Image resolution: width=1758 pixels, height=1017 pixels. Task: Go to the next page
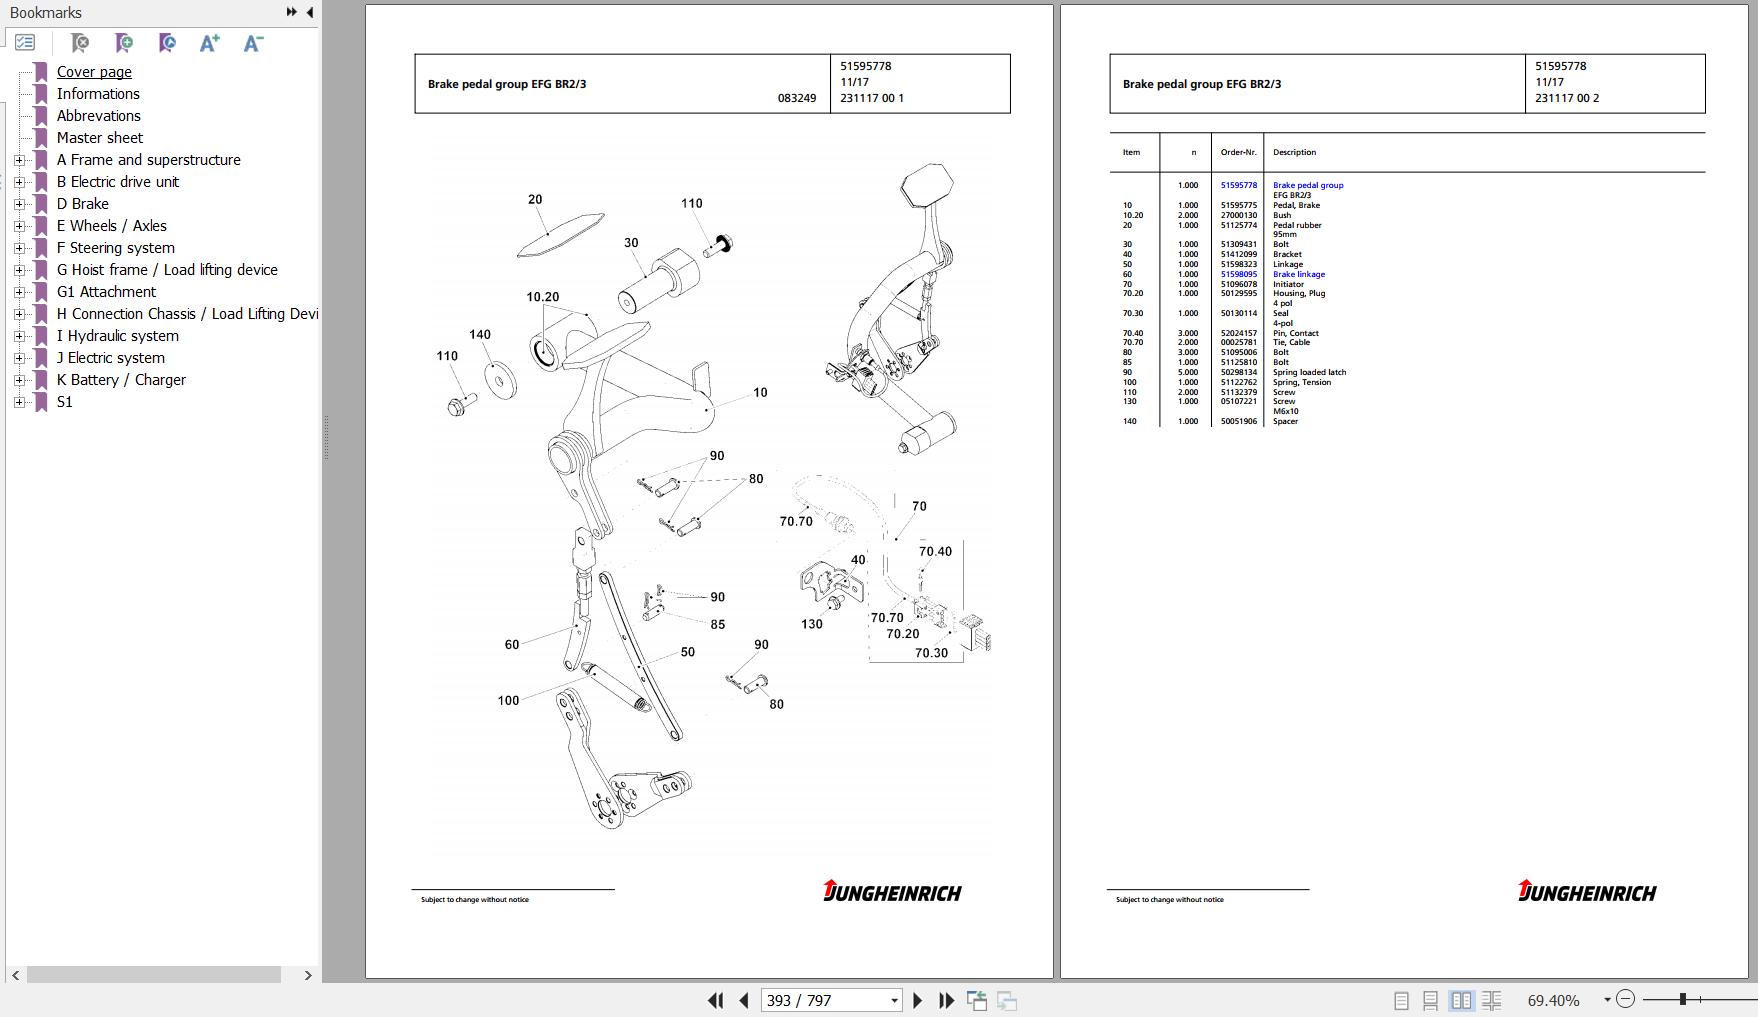(x=918, y=1000)
